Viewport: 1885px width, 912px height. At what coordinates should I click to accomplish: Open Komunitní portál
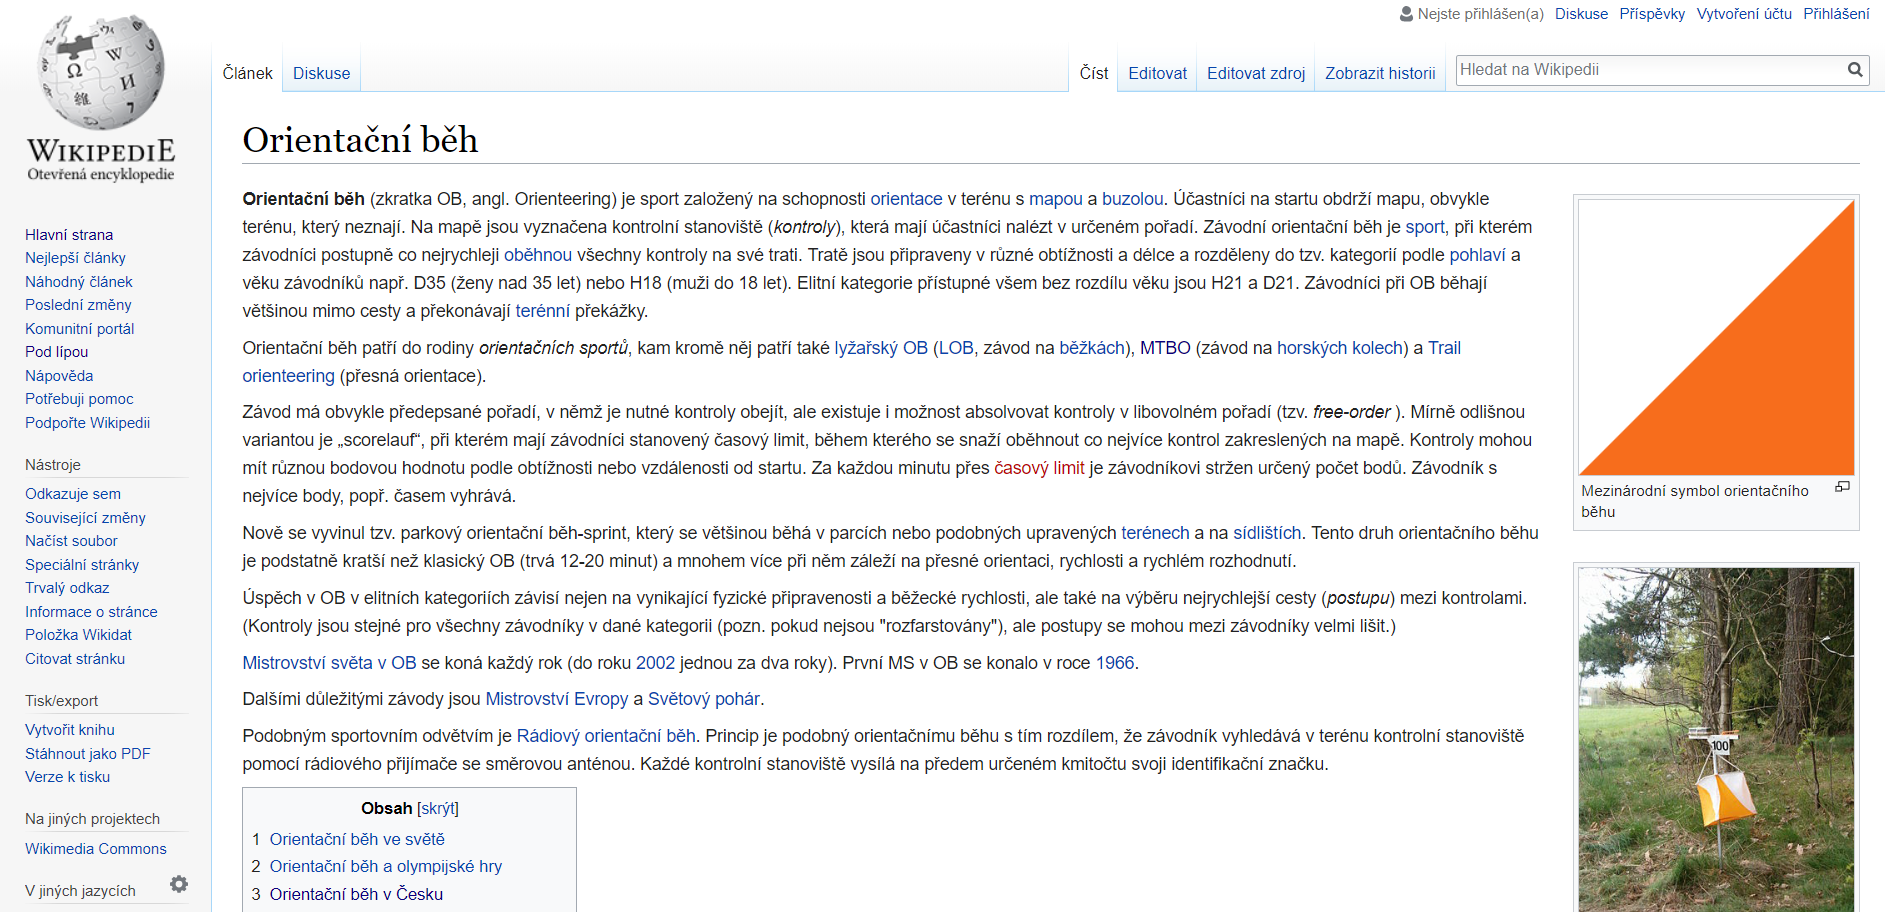pyautogui.click(x=79, y=329)
